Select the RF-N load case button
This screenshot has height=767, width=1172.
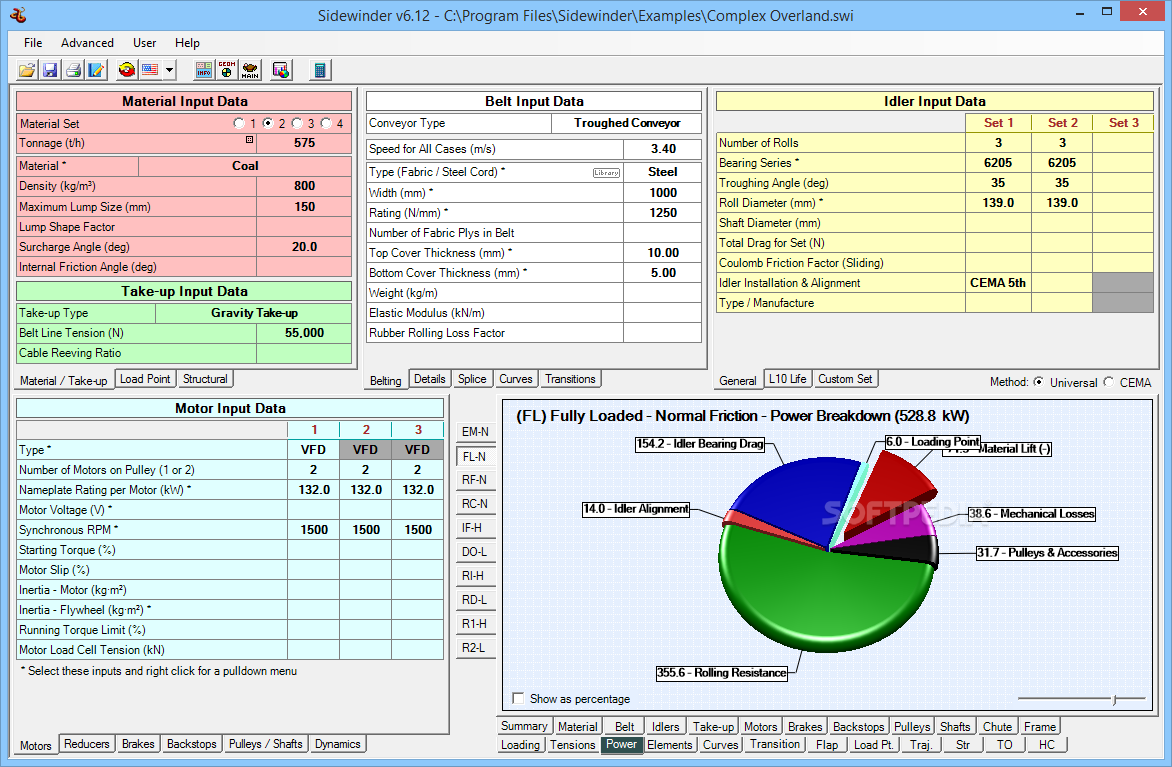coord(475,480)
